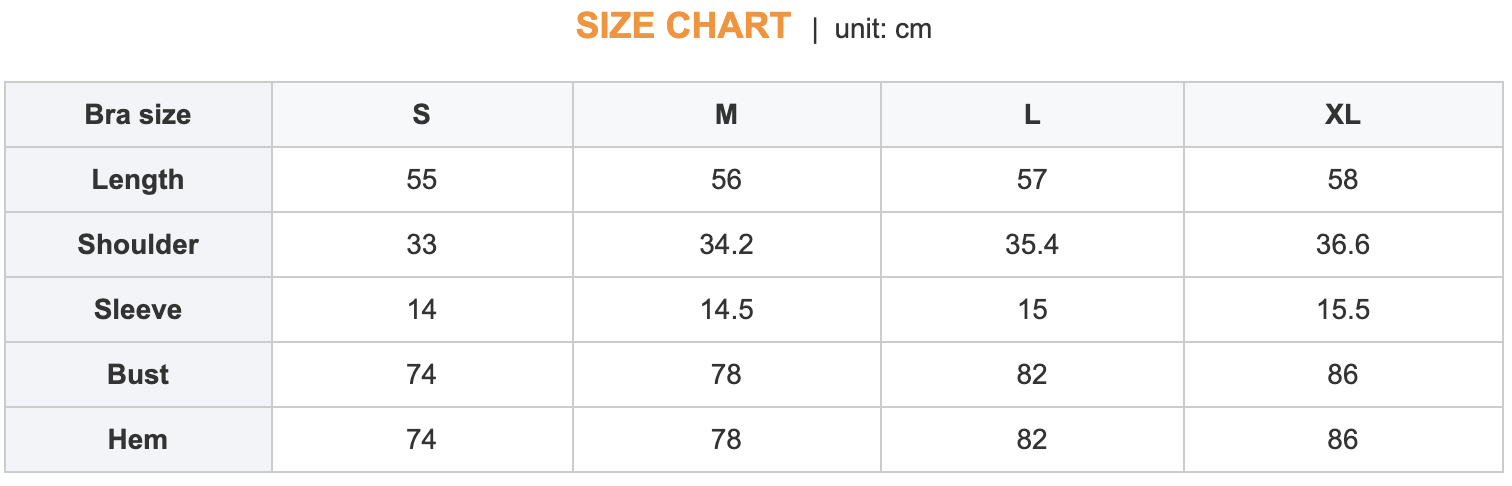Select Length value 57 for size L
Image resolution: width=1512 pixels, height=486 pixels.
pyautogui.click(x=1032, y=180)
